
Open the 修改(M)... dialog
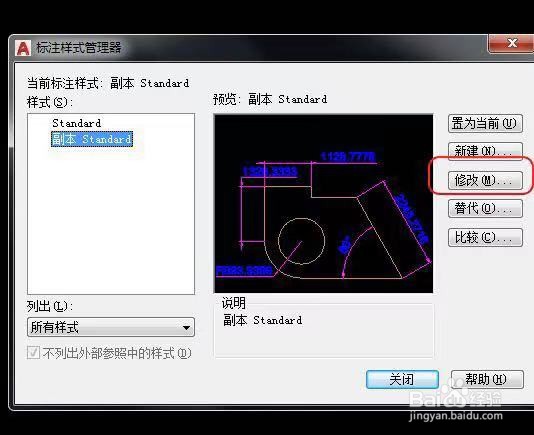coord(485,180)
